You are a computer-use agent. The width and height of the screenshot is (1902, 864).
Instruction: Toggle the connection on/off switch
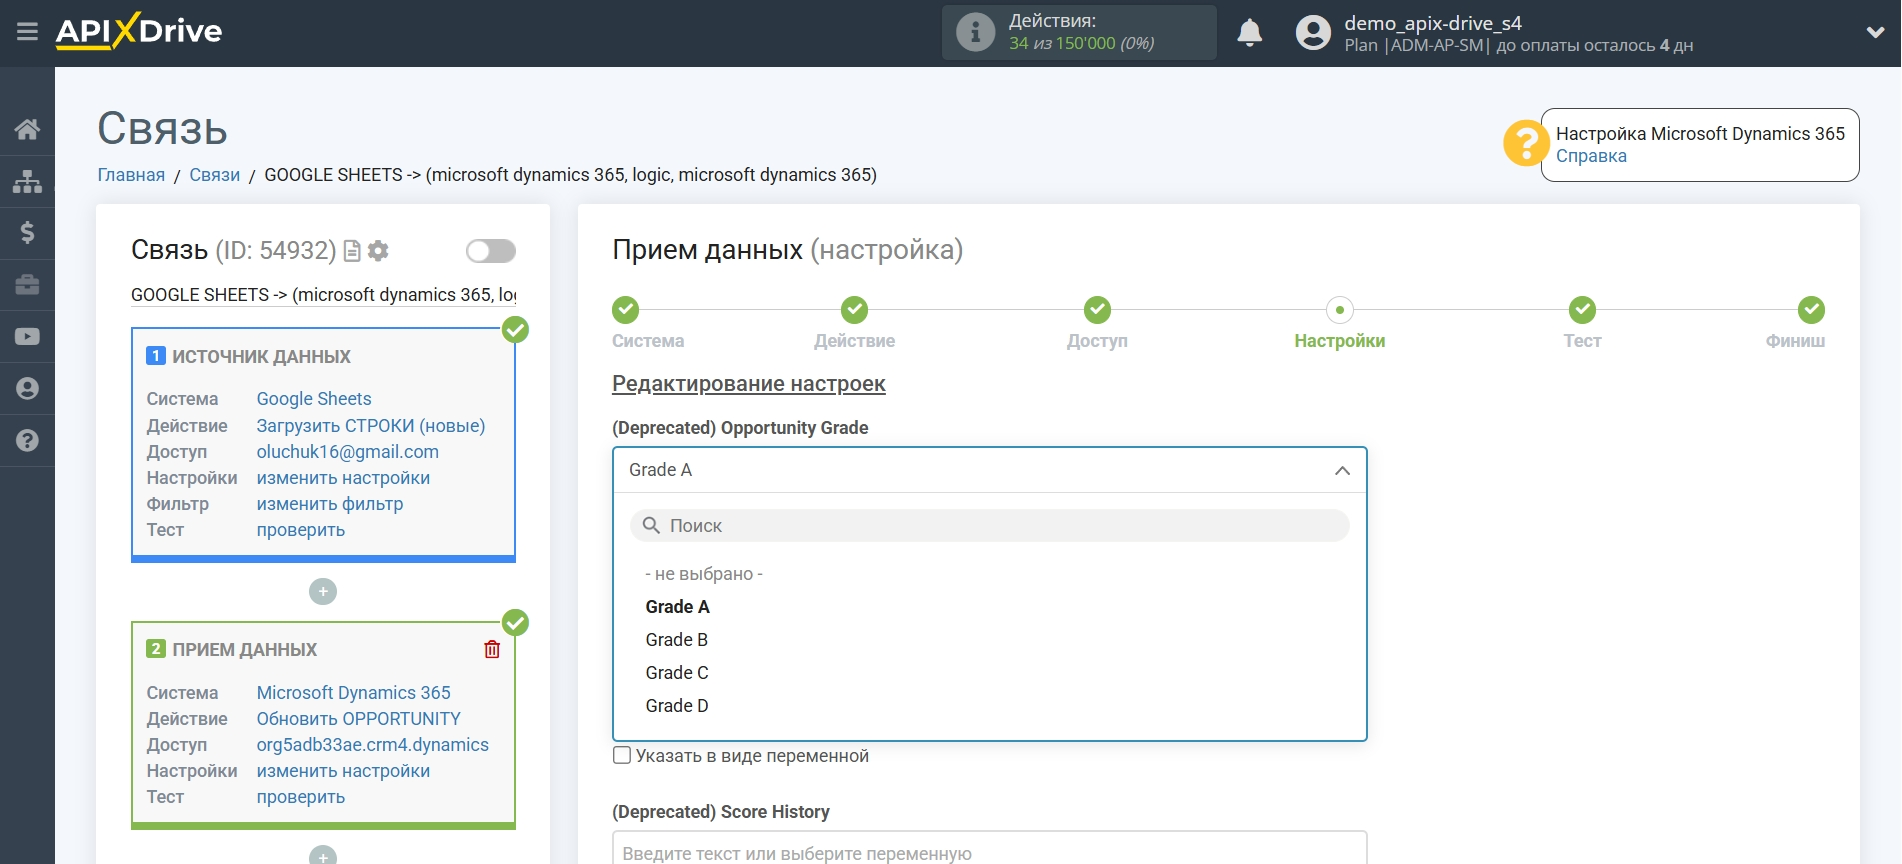491,251
